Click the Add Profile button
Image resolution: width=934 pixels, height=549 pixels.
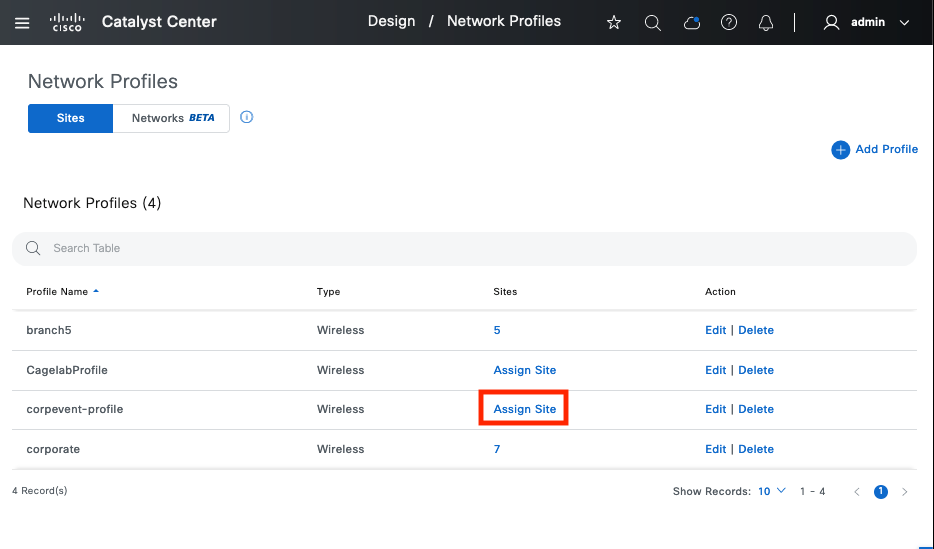[875, 149]
